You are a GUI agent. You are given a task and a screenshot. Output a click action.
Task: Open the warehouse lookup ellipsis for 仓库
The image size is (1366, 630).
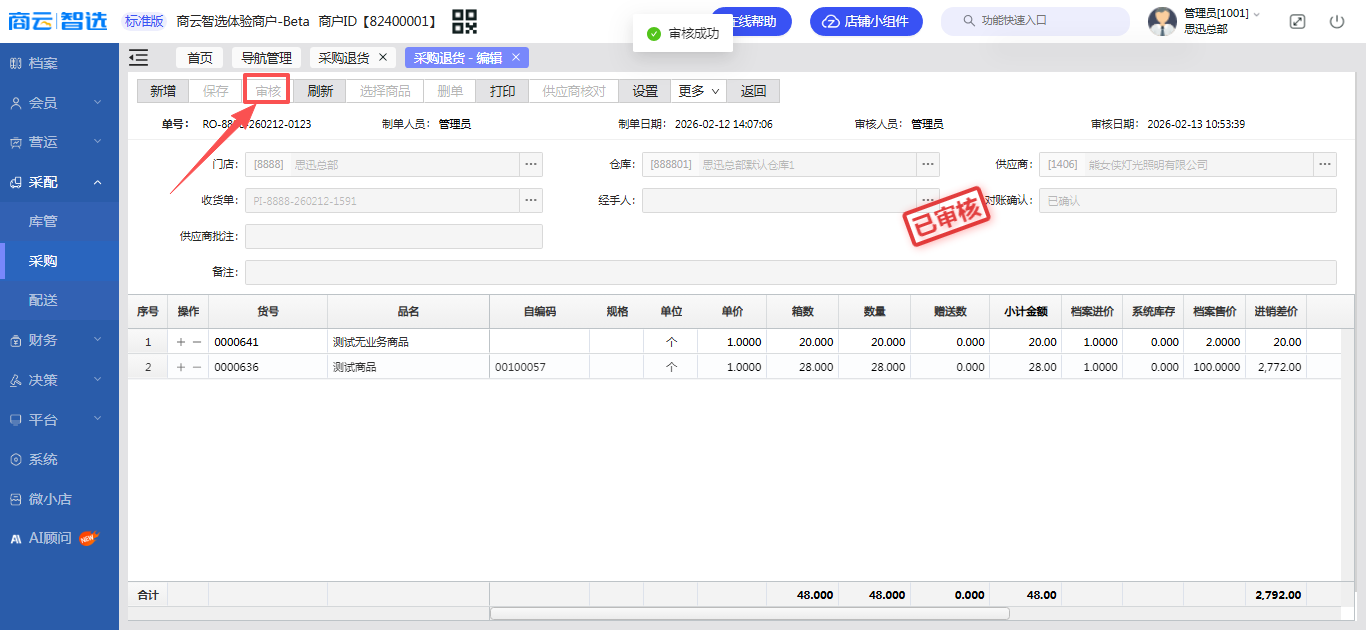(928, 164)
